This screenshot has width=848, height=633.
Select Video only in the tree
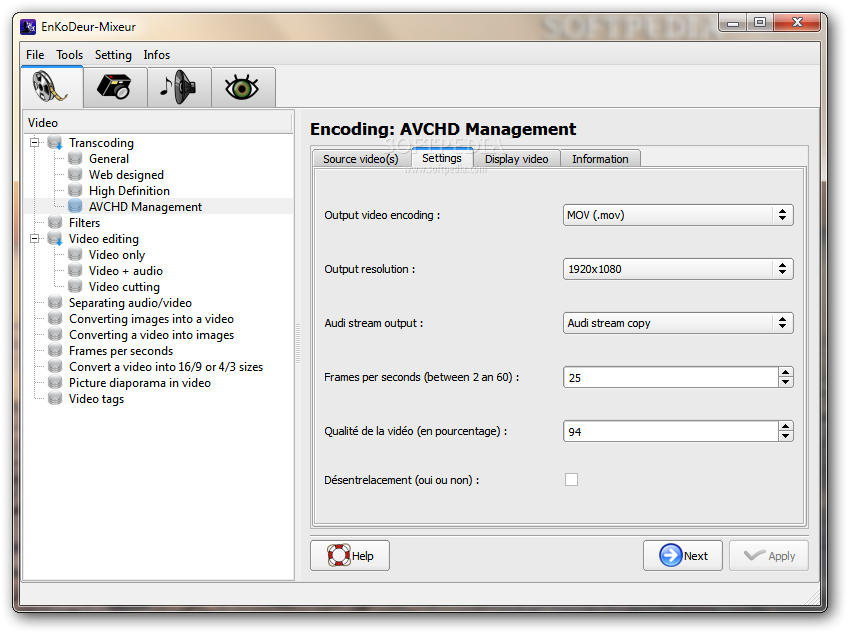point(117,254)
